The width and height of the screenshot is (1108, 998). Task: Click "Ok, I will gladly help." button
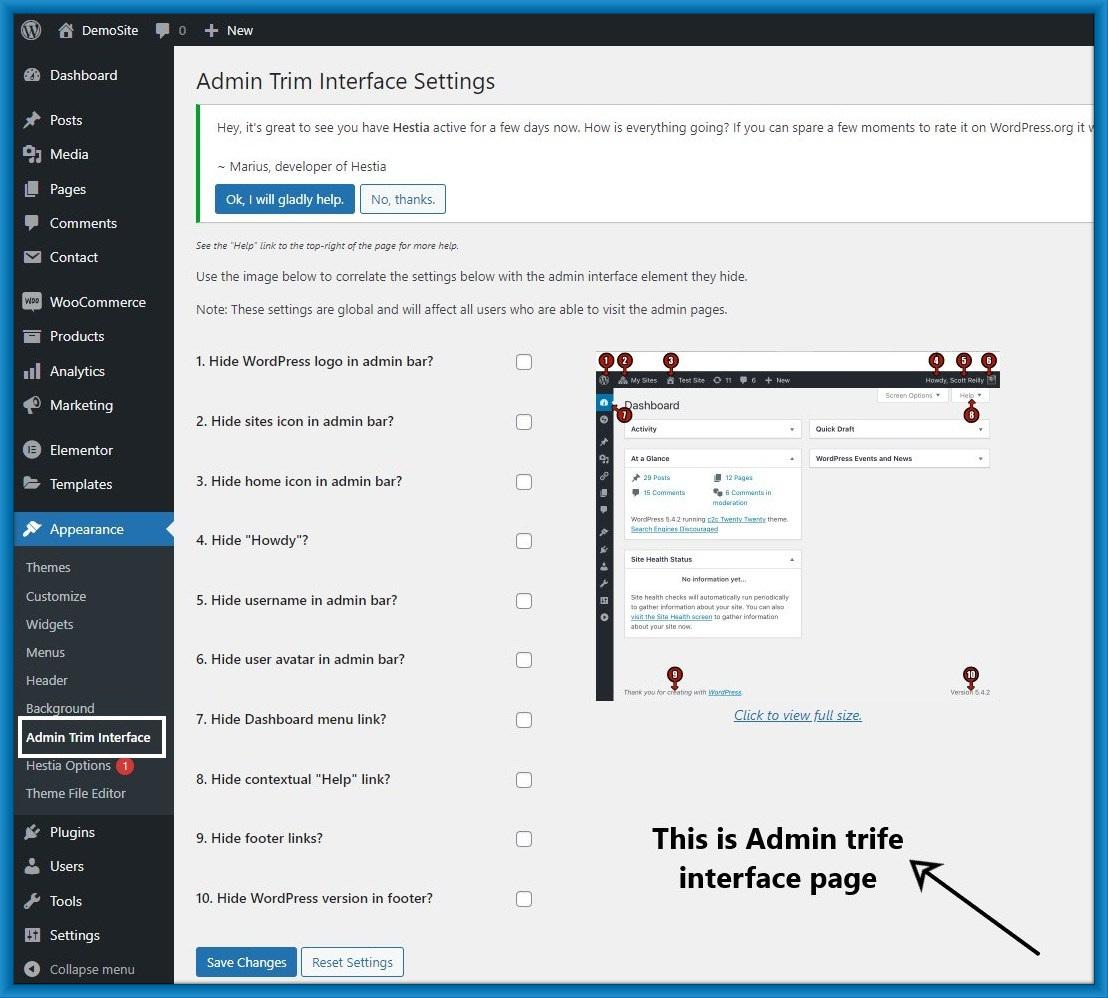(285, 199)
